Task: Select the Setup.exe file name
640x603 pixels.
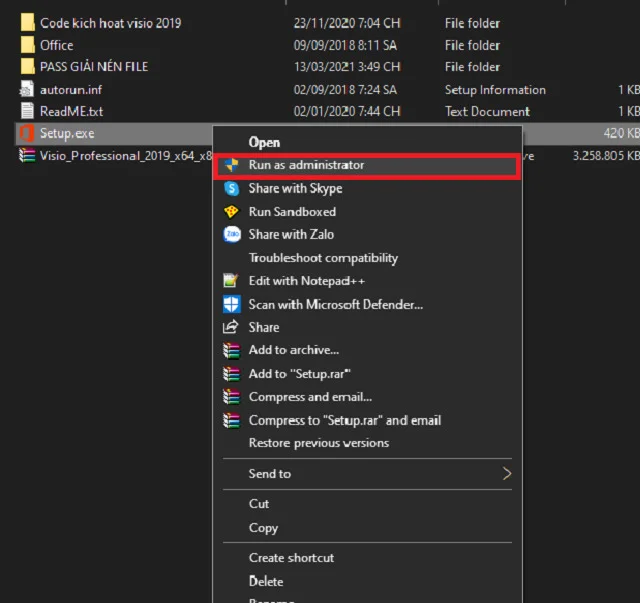Action: (x=67, y=134)
